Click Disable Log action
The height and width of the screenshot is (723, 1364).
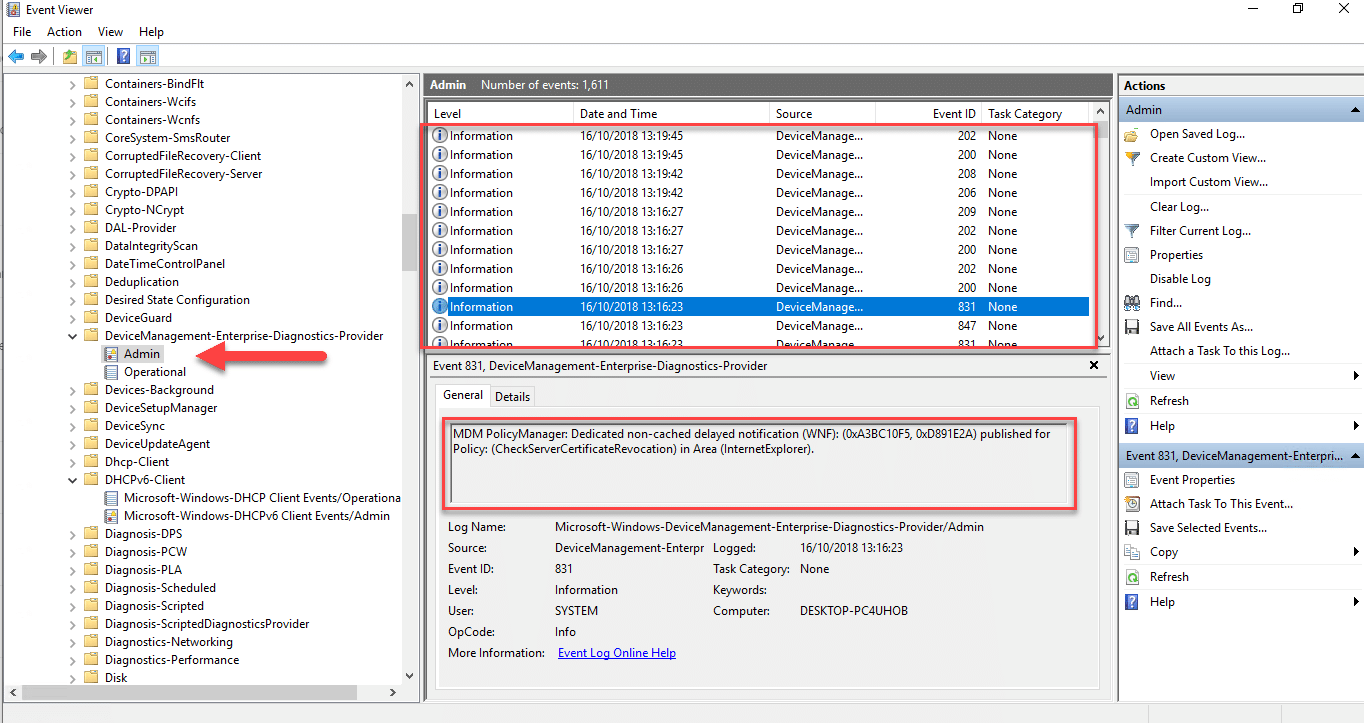(1180, 279)
